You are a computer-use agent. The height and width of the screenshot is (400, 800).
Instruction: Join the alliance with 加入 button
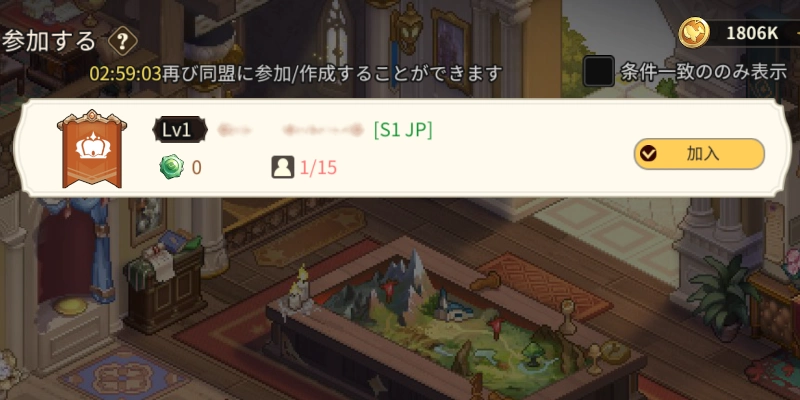click(699, 154)
